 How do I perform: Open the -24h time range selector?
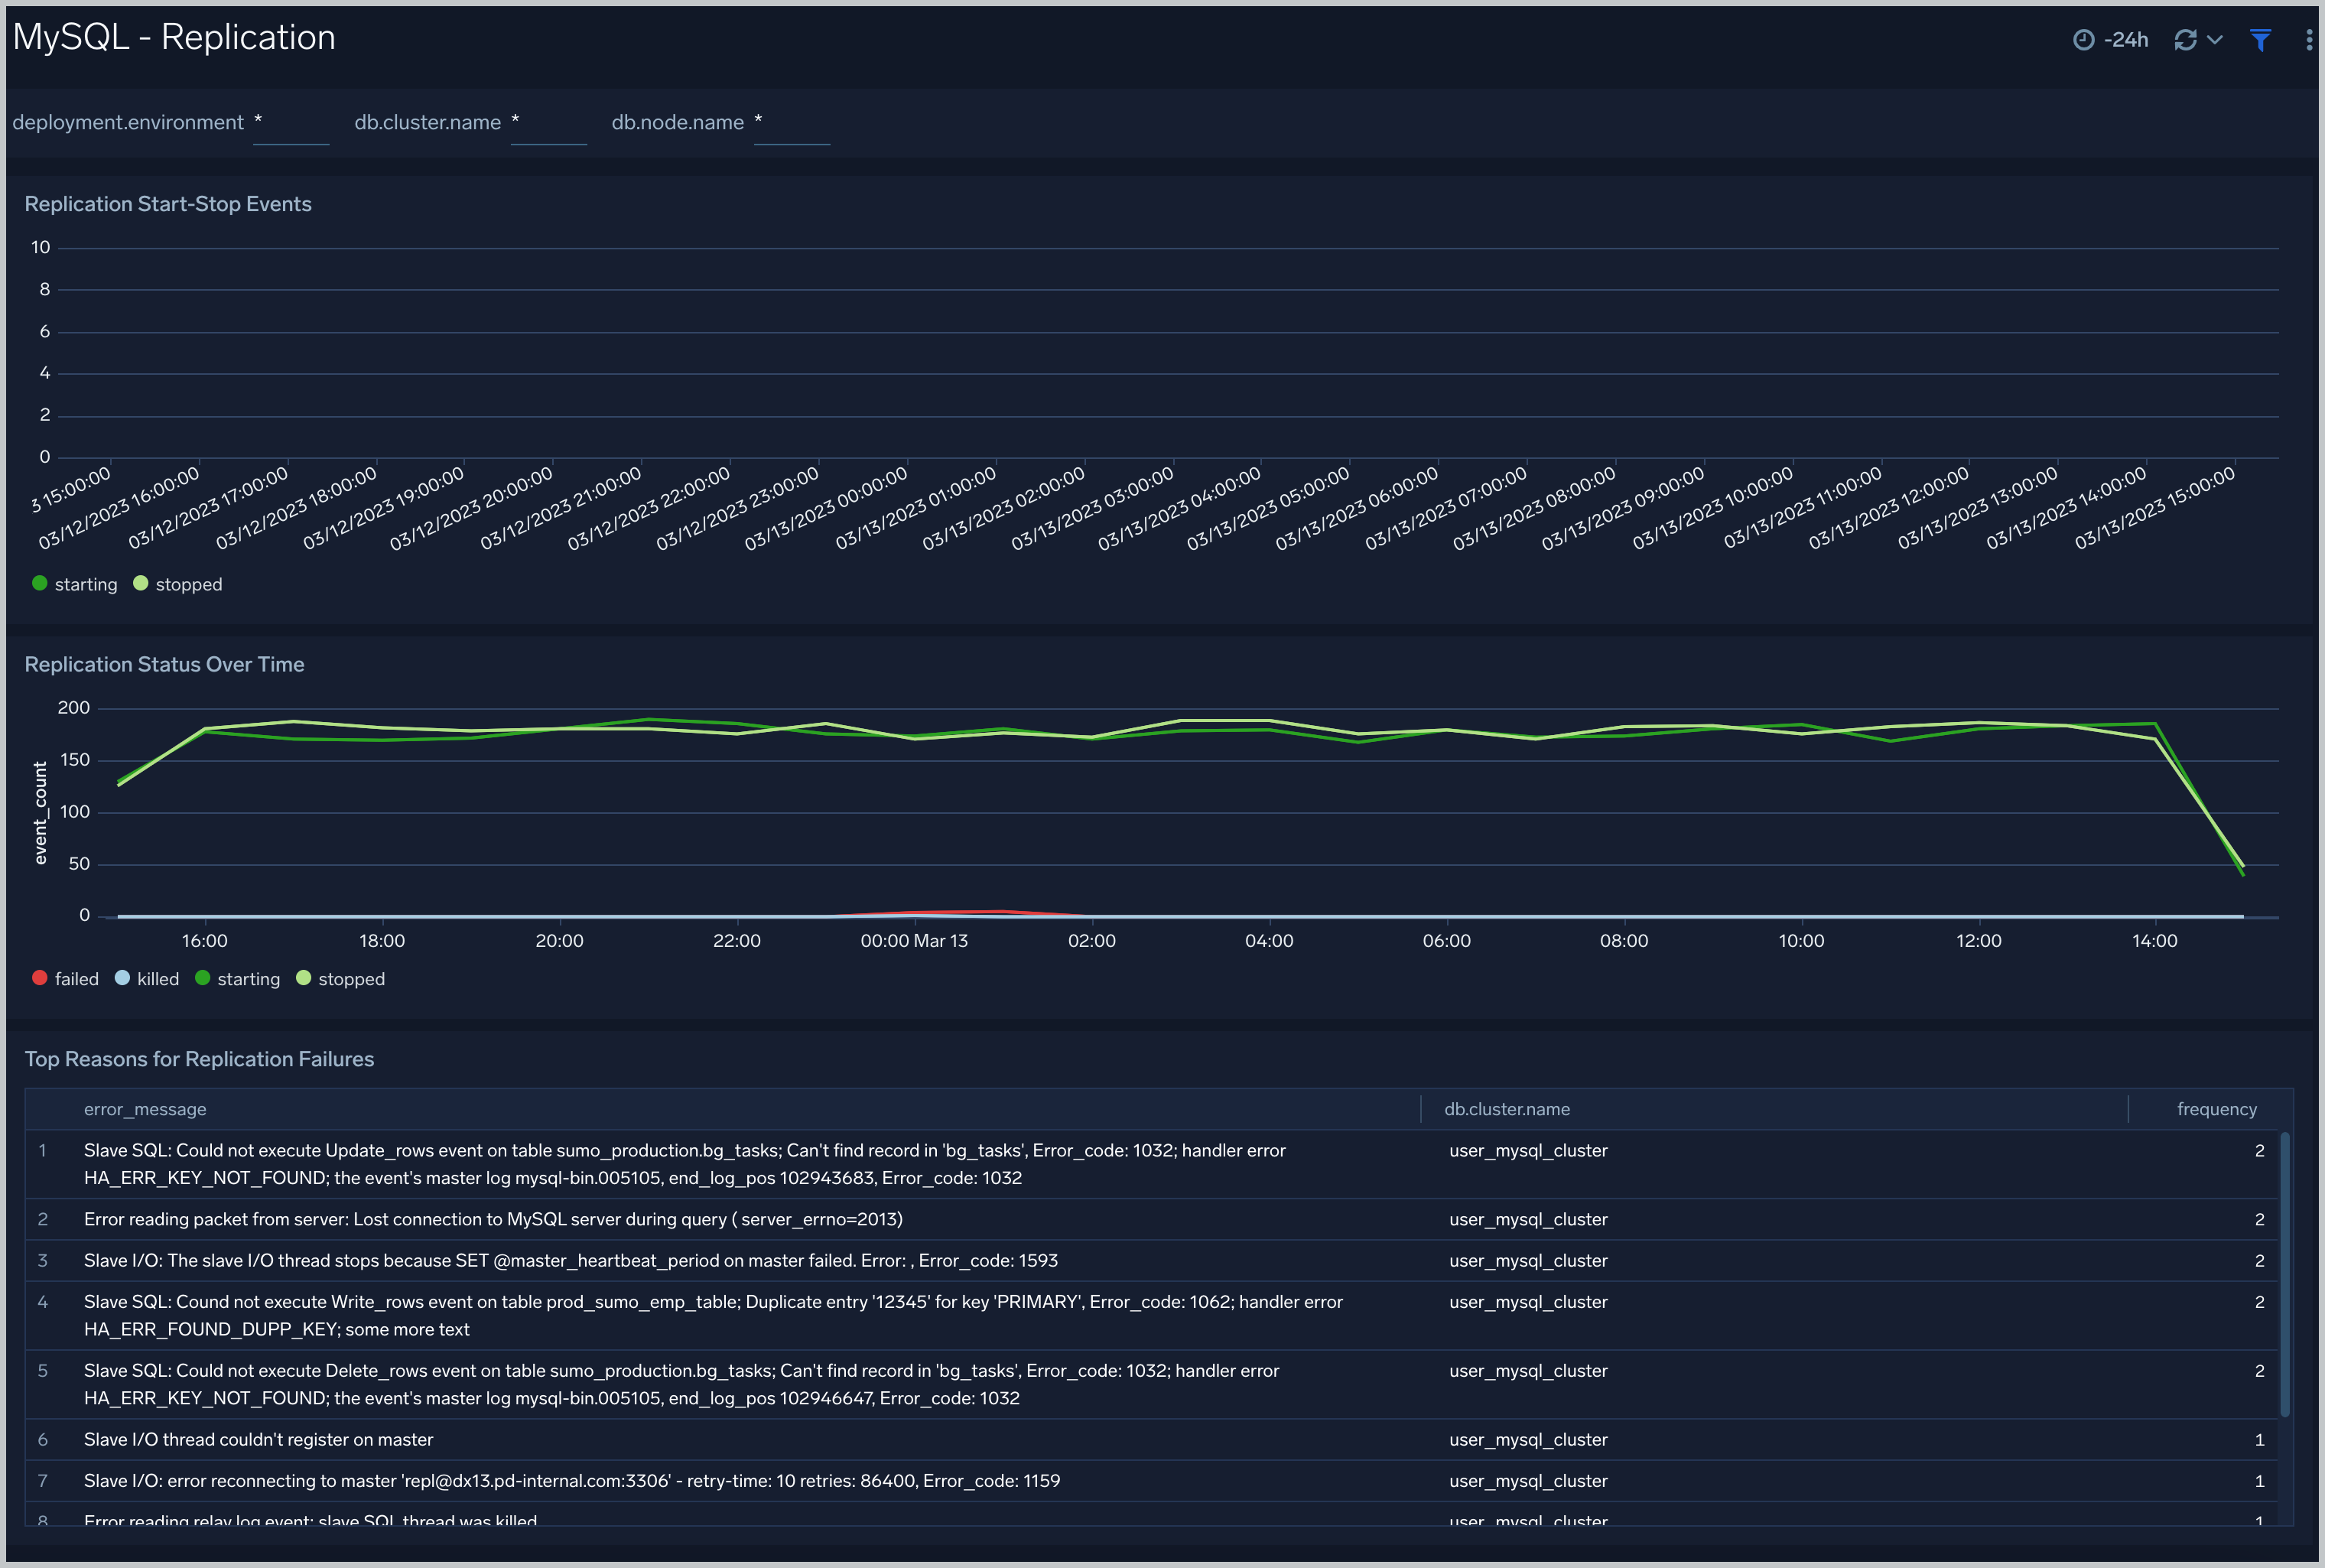2110,39
